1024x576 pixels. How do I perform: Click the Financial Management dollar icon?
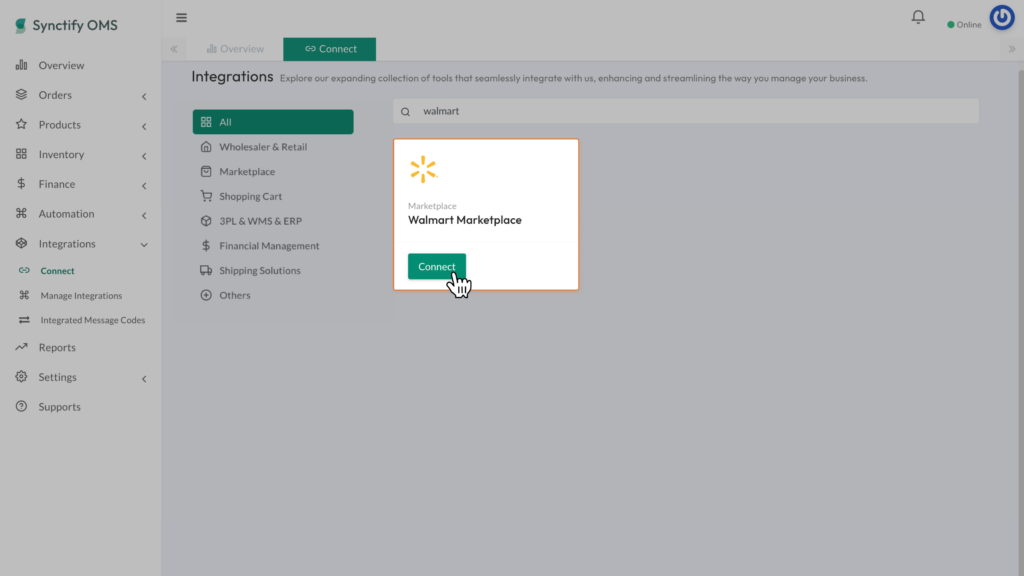pos(206,246)
